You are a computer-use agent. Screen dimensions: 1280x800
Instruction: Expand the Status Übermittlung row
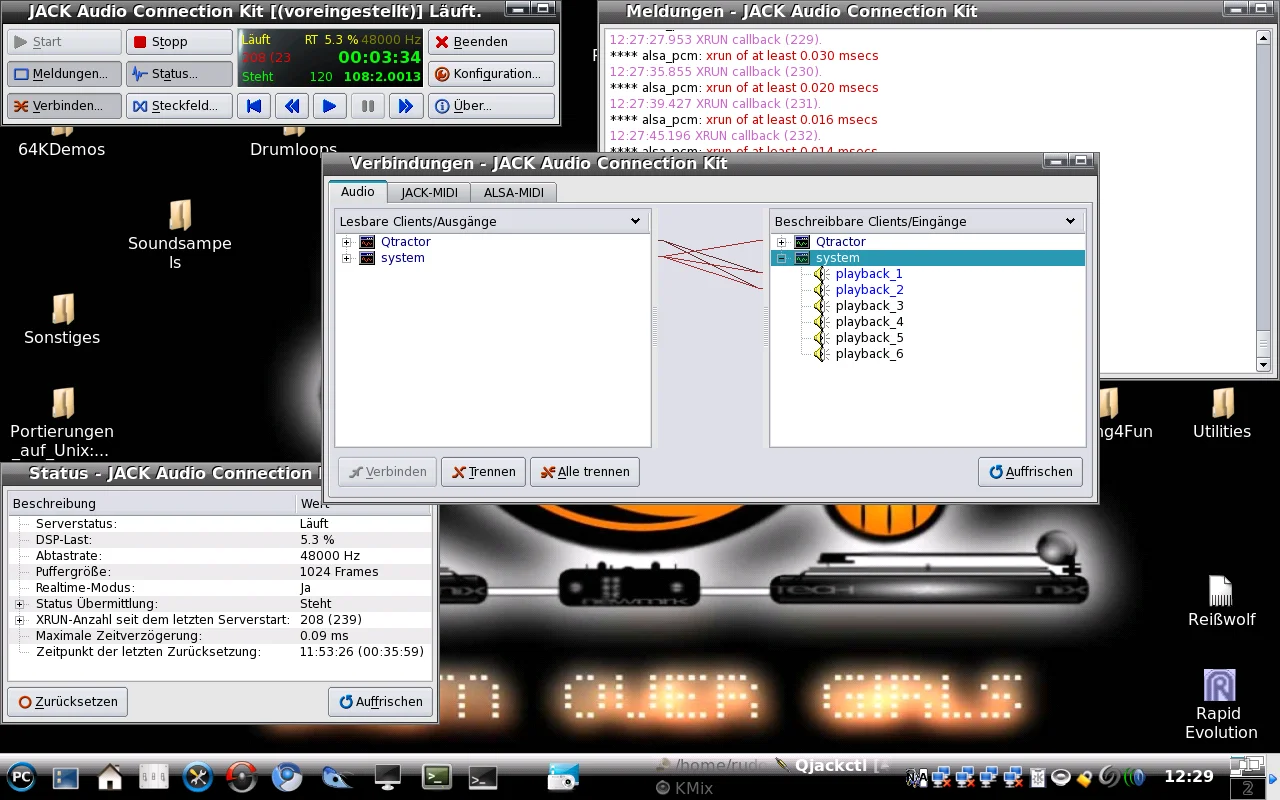19,604
